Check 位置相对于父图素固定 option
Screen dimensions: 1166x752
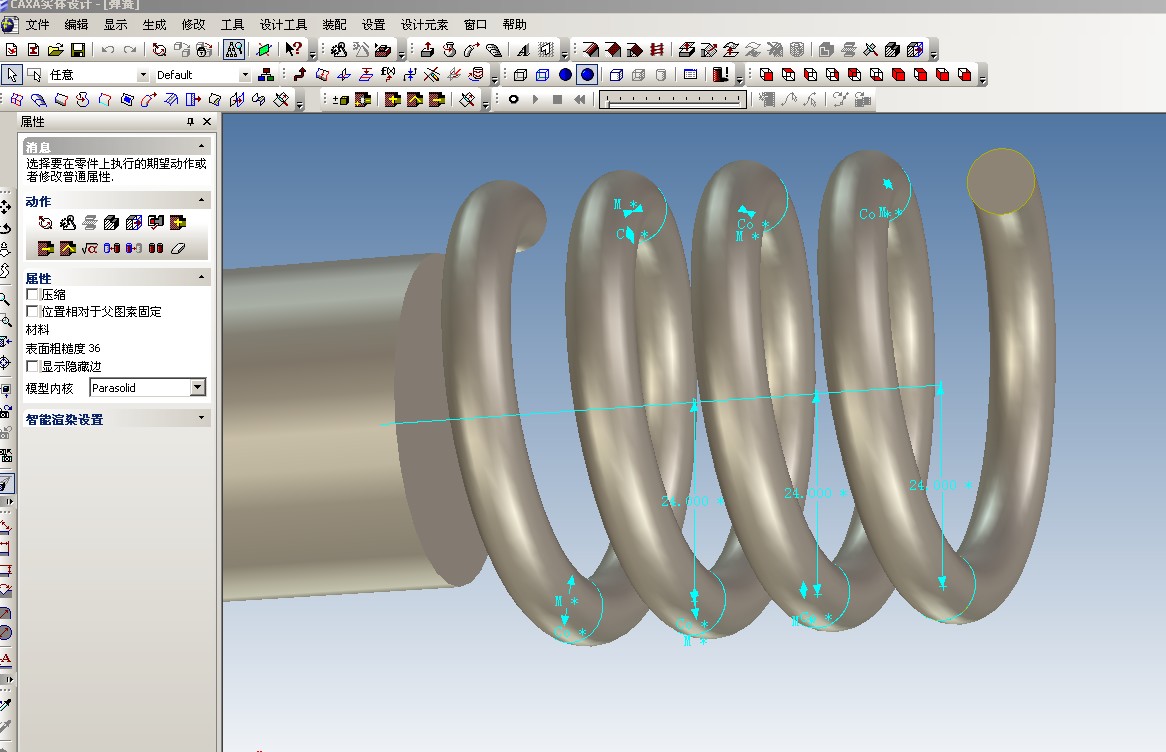(x=32, y=311)
